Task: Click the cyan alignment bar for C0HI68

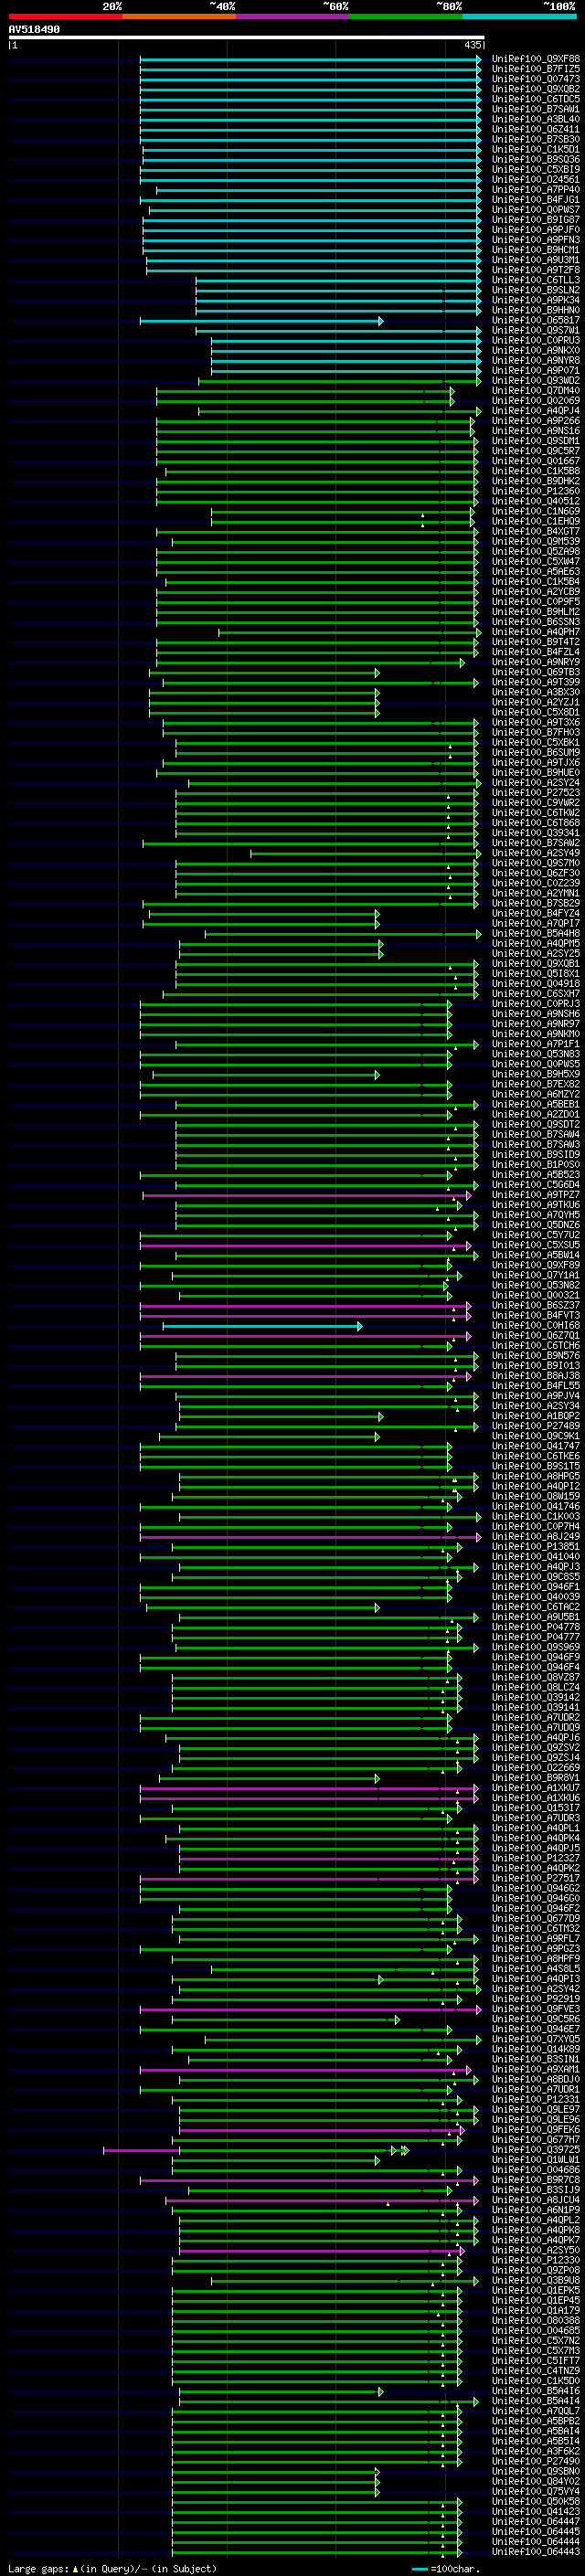Action: [x=262, y=1326]
